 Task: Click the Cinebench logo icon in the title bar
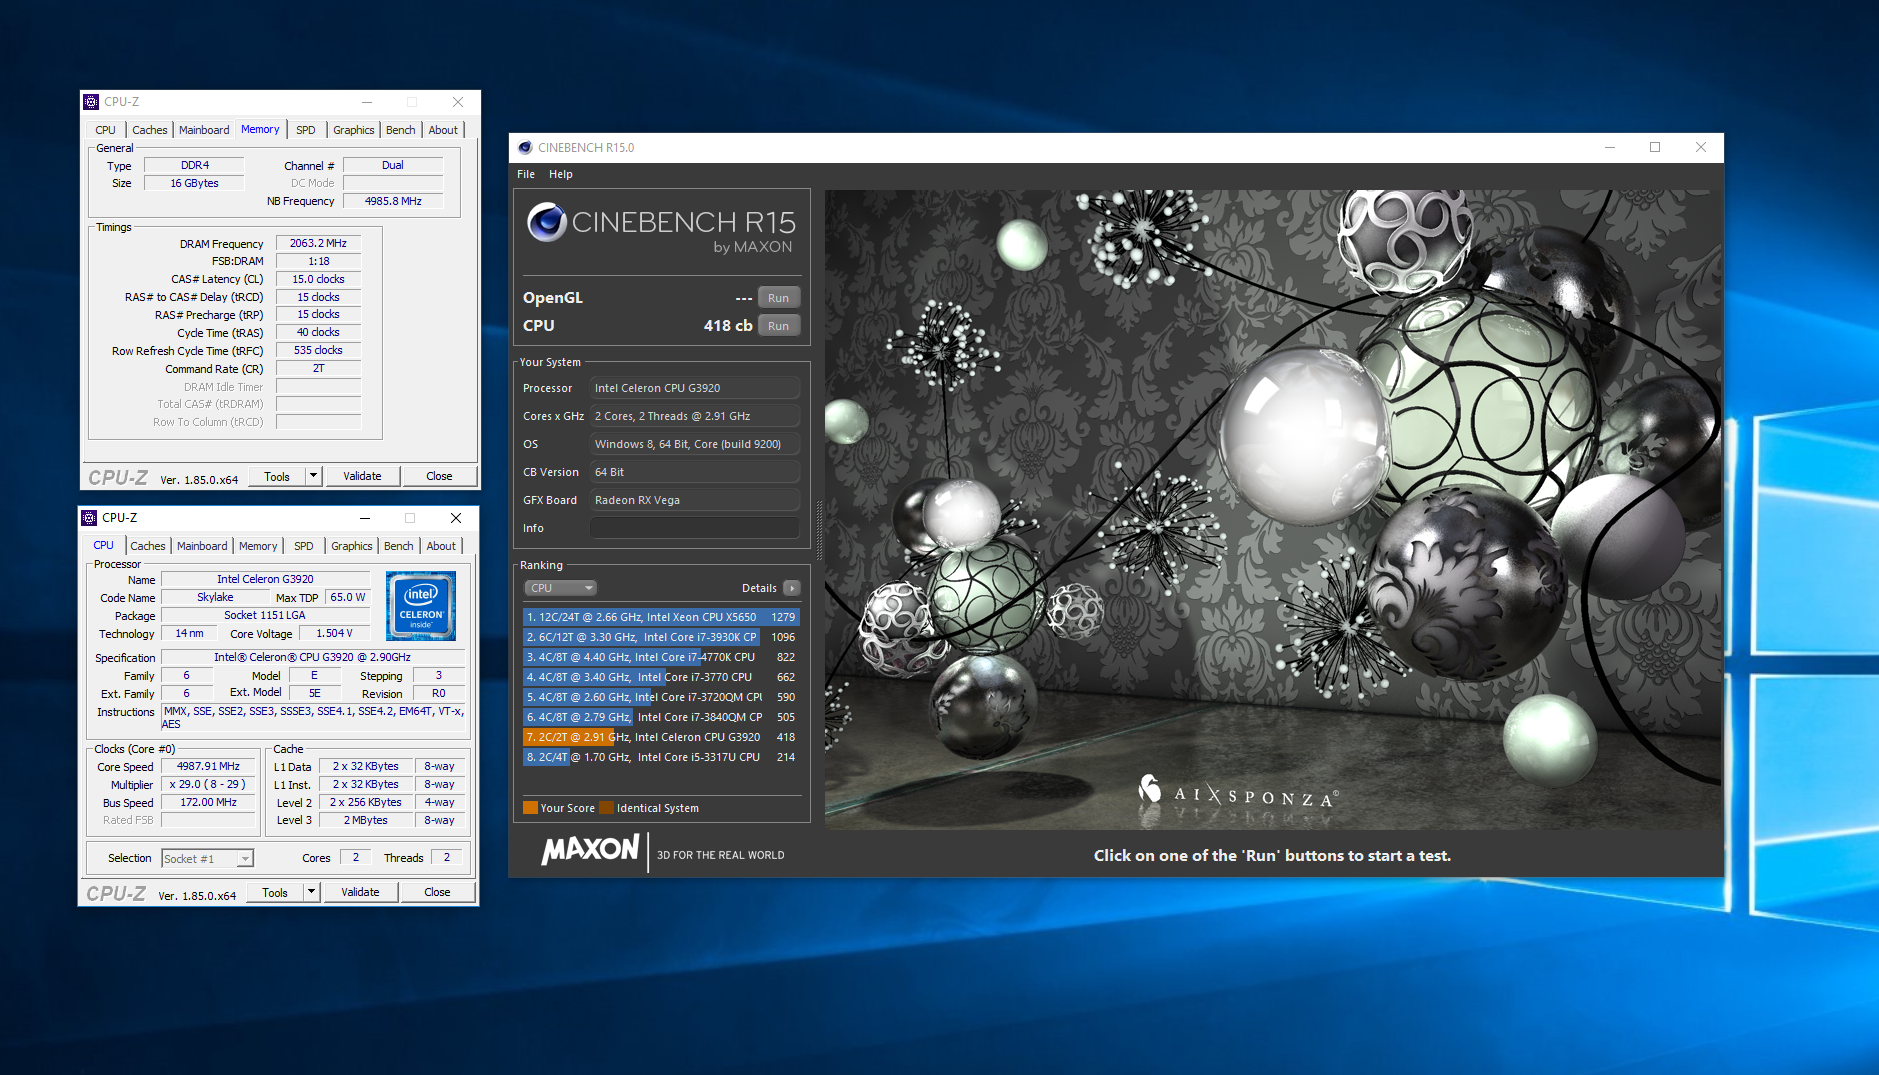[525, 147]
